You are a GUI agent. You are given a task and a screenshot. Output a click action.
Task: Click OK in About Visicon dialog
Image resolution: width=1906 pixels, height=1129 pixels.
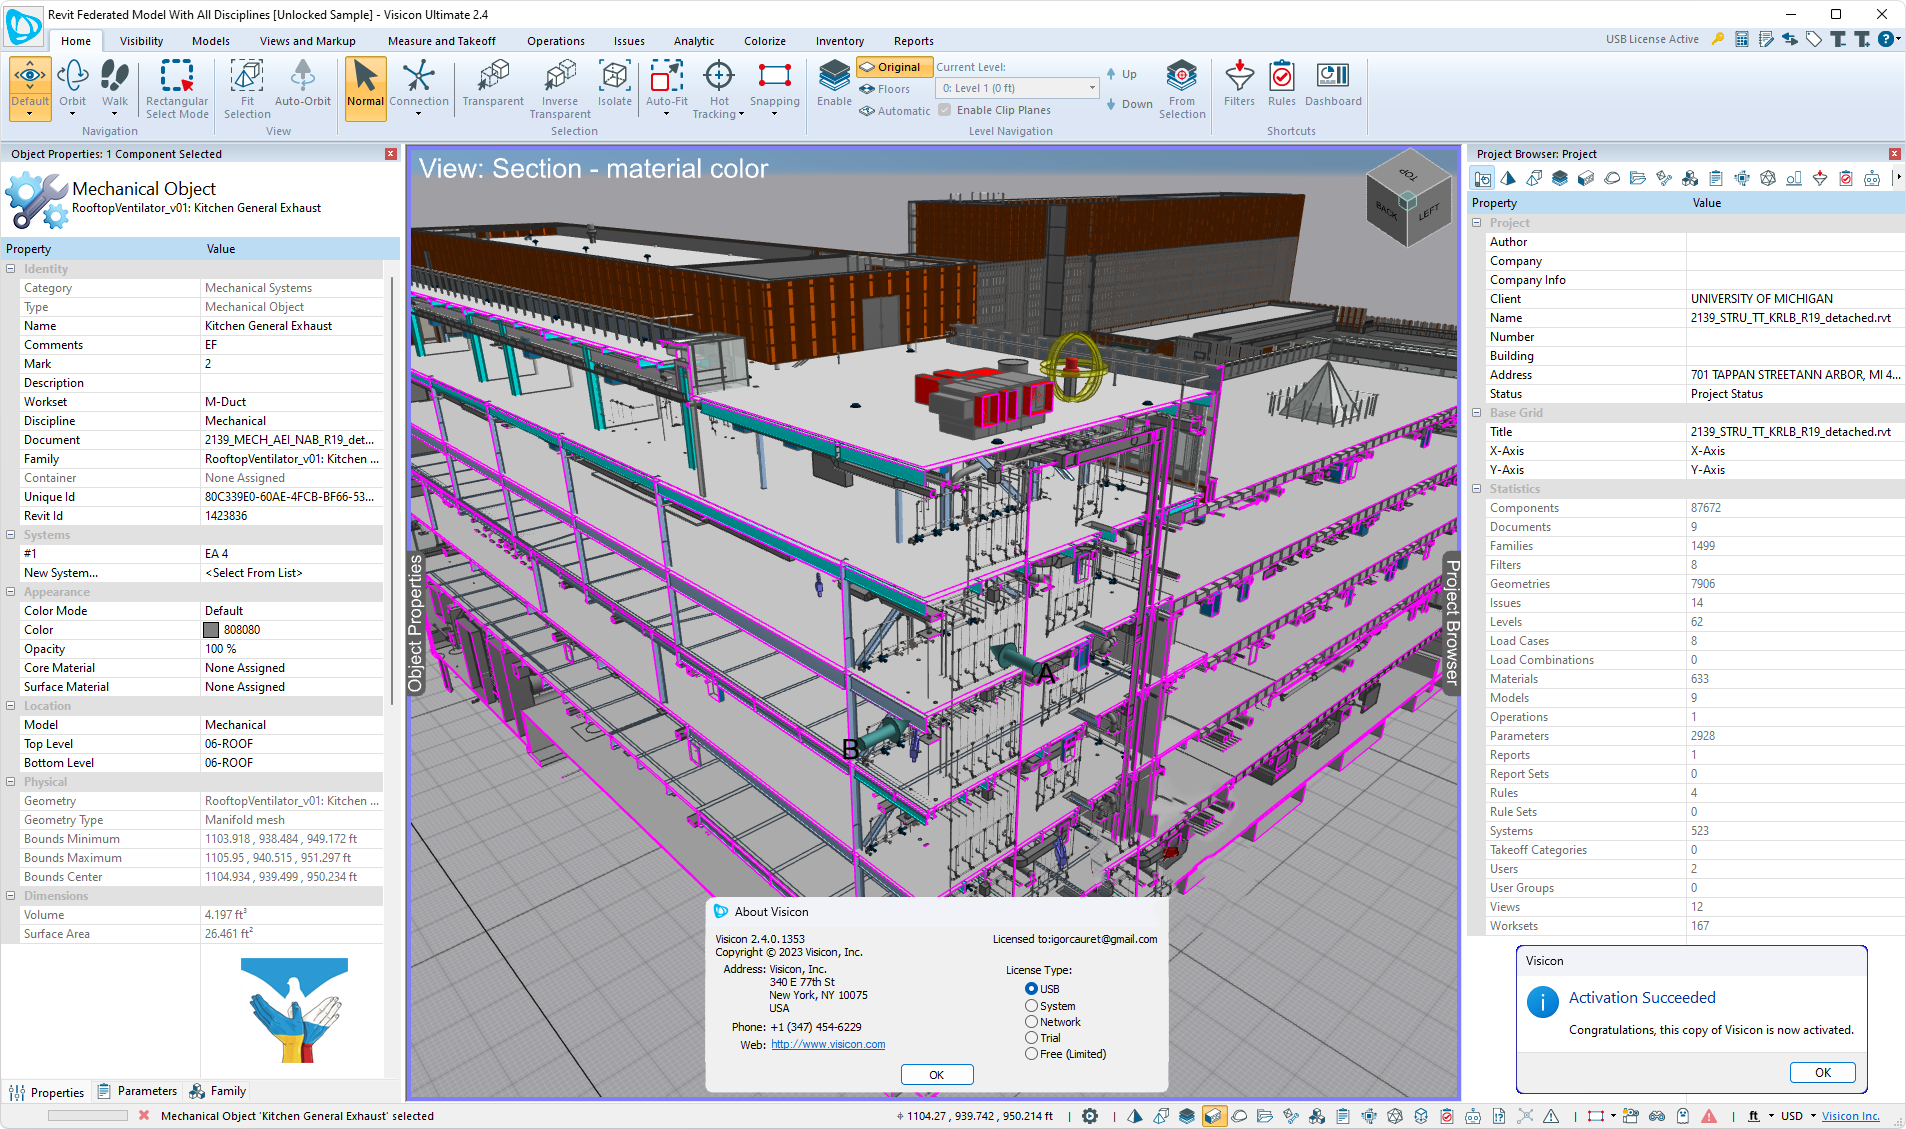click(937, 1075)
